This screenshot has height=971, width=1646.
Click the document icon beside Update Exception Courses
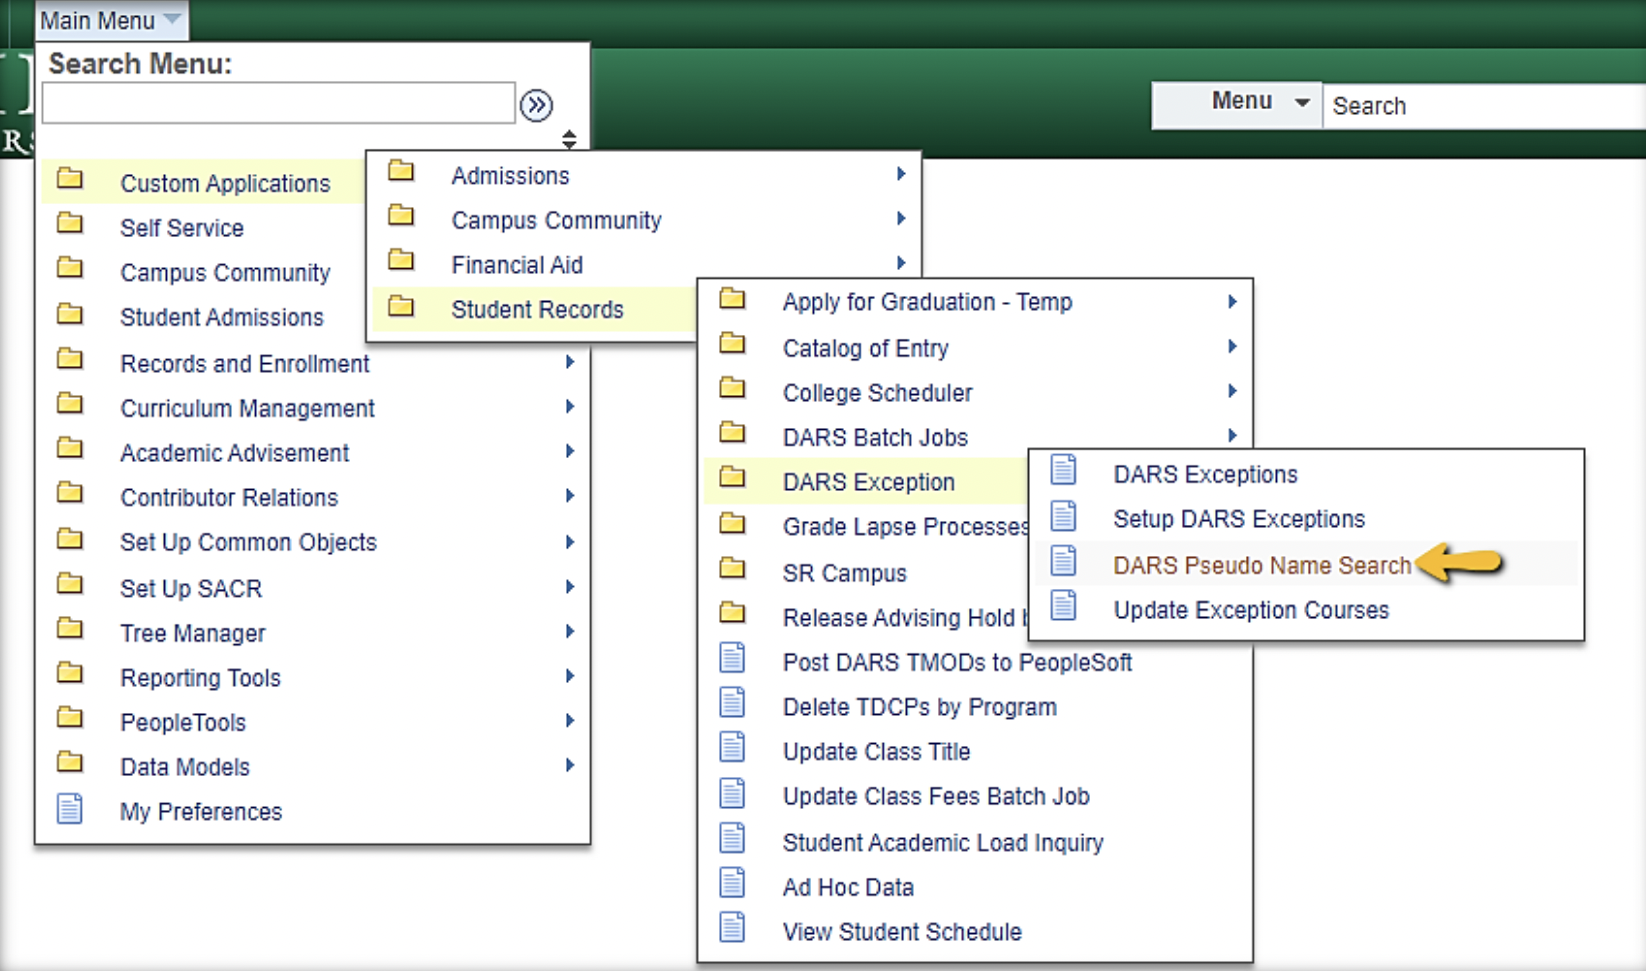1063,607
